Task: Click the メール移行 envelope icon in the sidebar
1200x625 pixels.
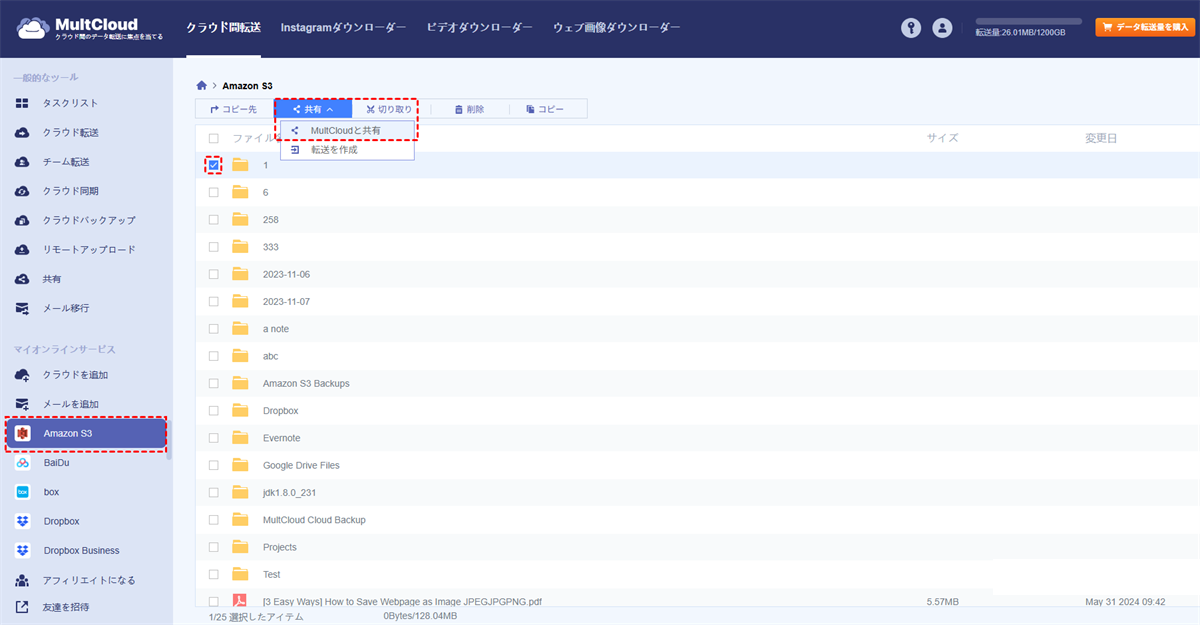Action: (22, 308)
